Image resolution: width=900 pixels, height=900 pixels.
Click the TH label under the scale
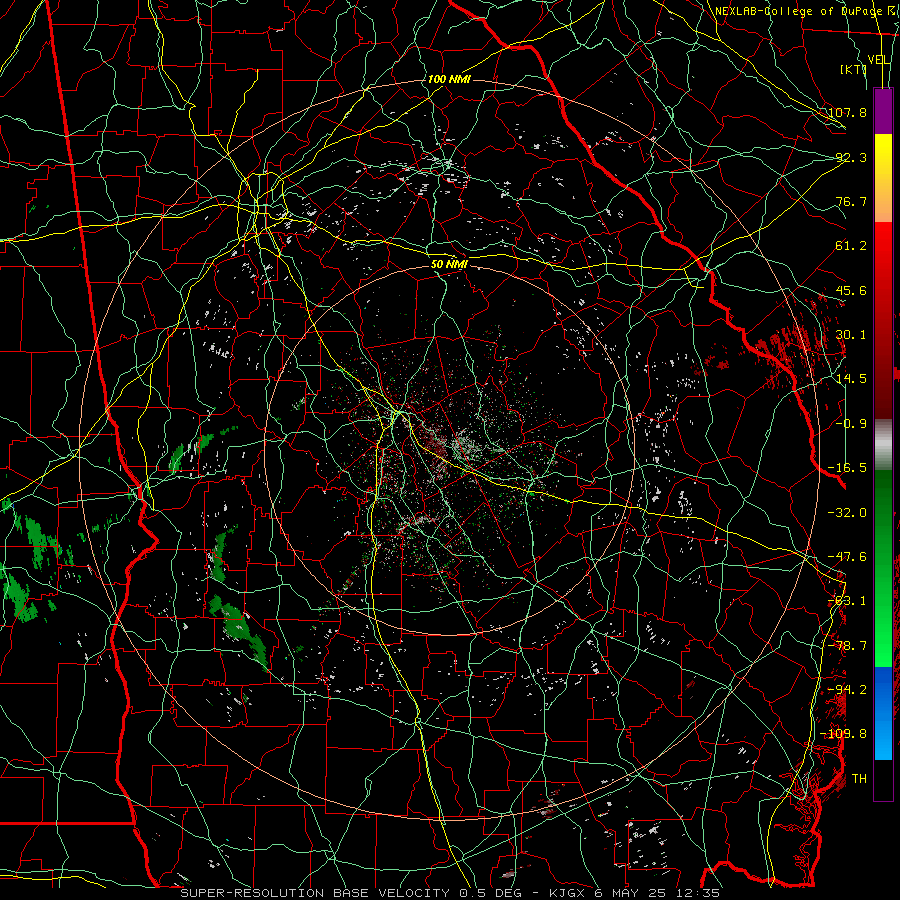(x=859, y=779)
